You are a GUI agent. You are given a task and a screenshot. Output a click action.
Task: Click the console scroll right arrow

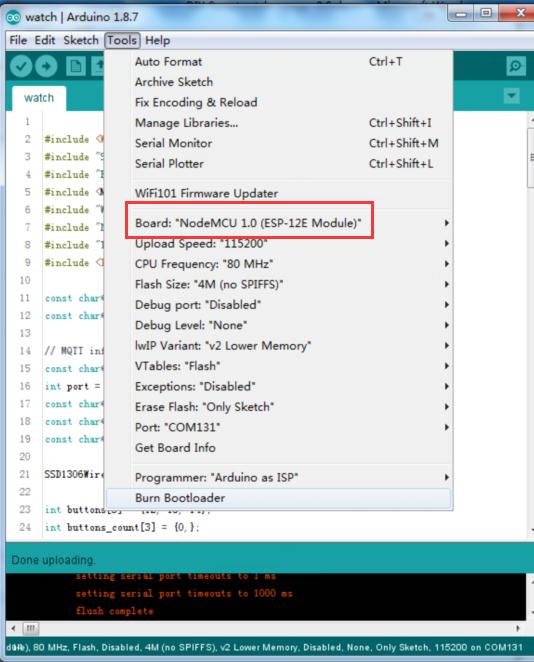[x=518, y=628]
